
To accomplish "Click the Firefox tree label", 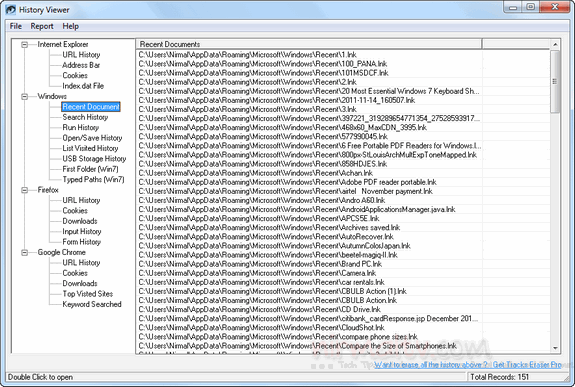I will [x=48, y=190].
